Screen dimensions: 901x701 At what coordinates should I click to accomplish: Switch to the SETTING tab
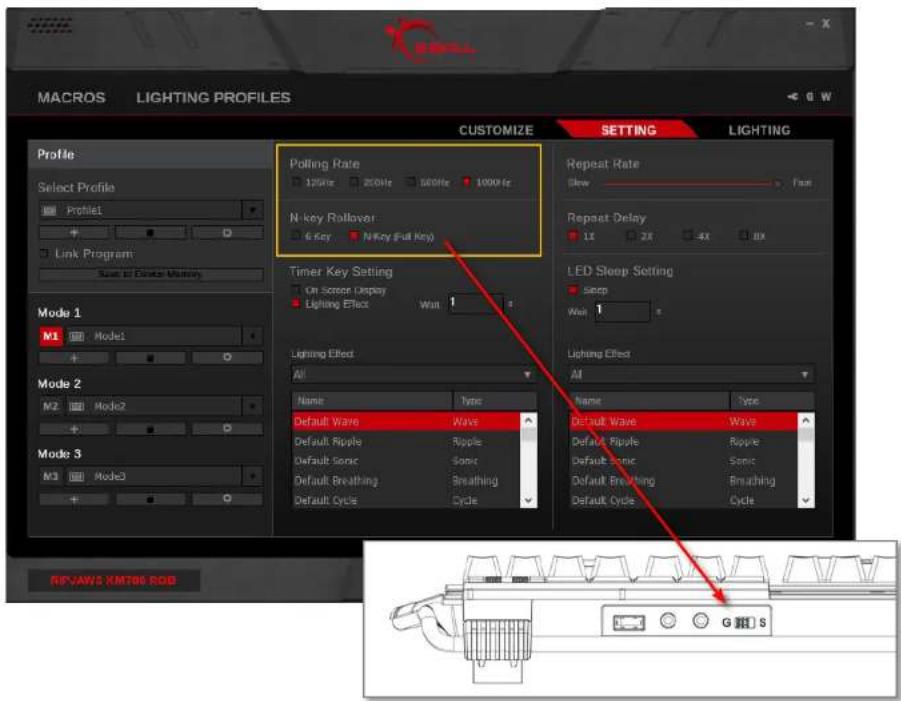[x=628, y=130]
